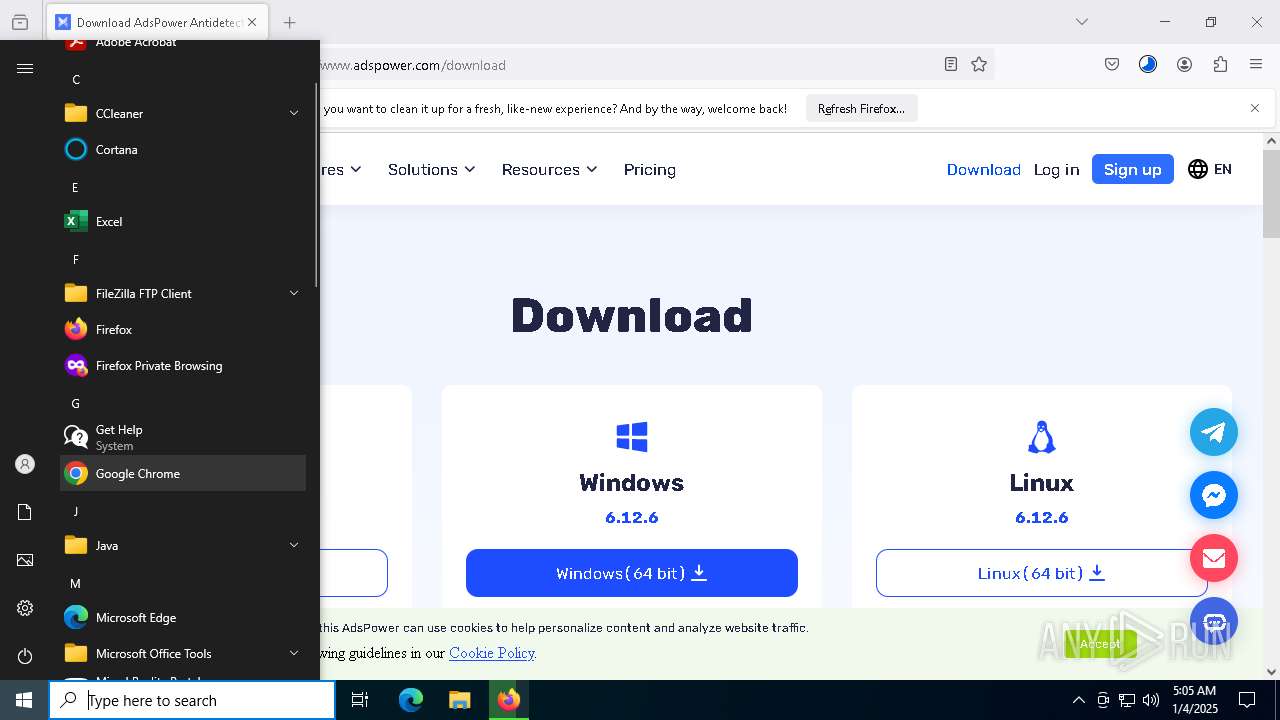Toggle reader view in address bar
The image size is (1280, 720).
pyautogui.click(x=951, y=64)
